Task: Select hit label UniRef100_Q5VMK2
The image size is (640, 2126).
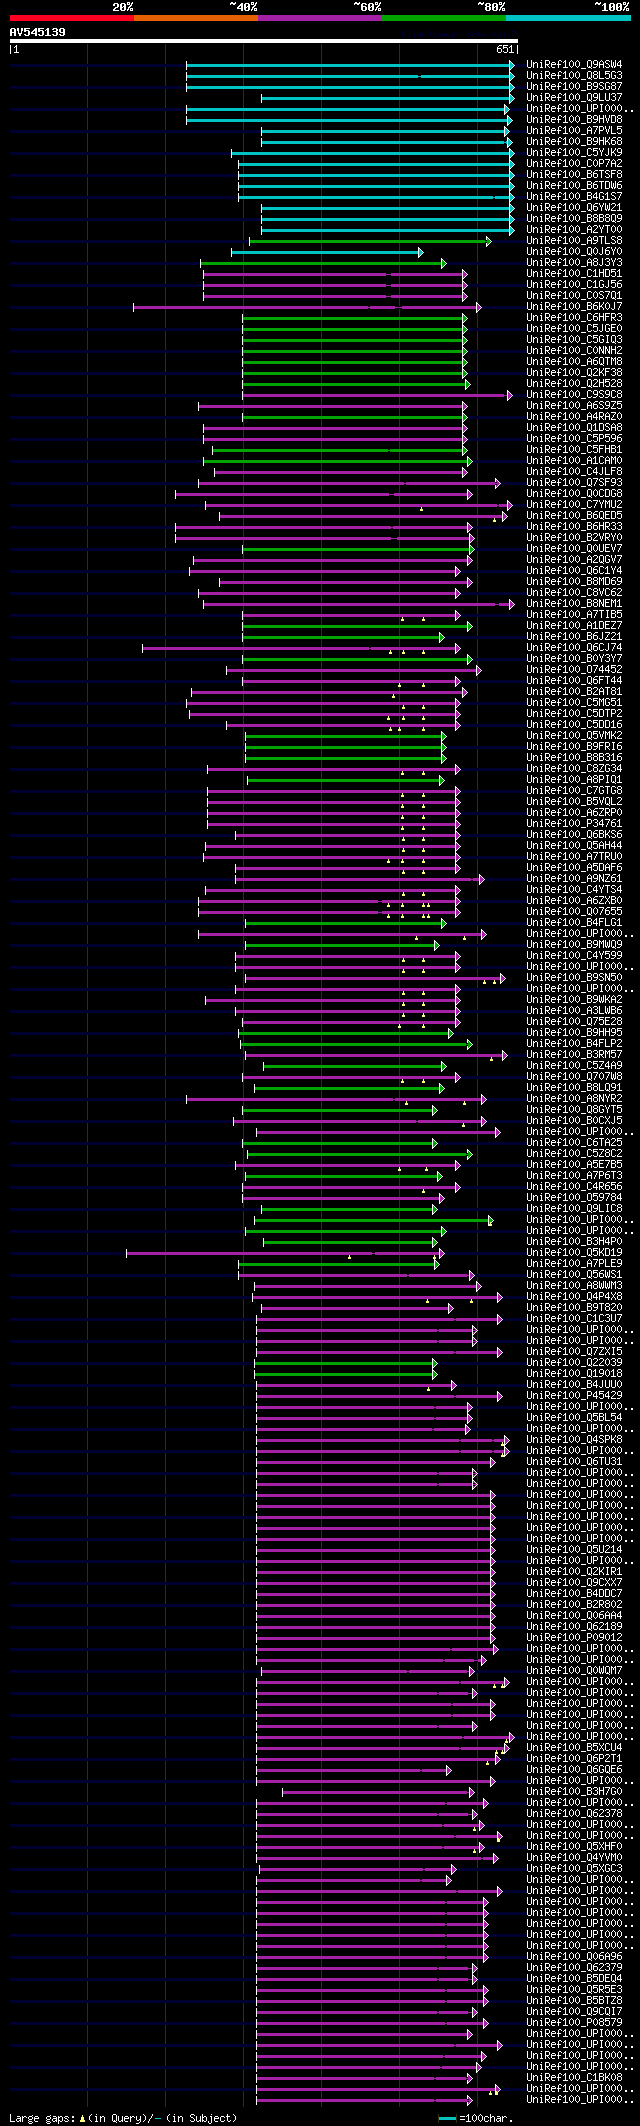Action: 574,735
